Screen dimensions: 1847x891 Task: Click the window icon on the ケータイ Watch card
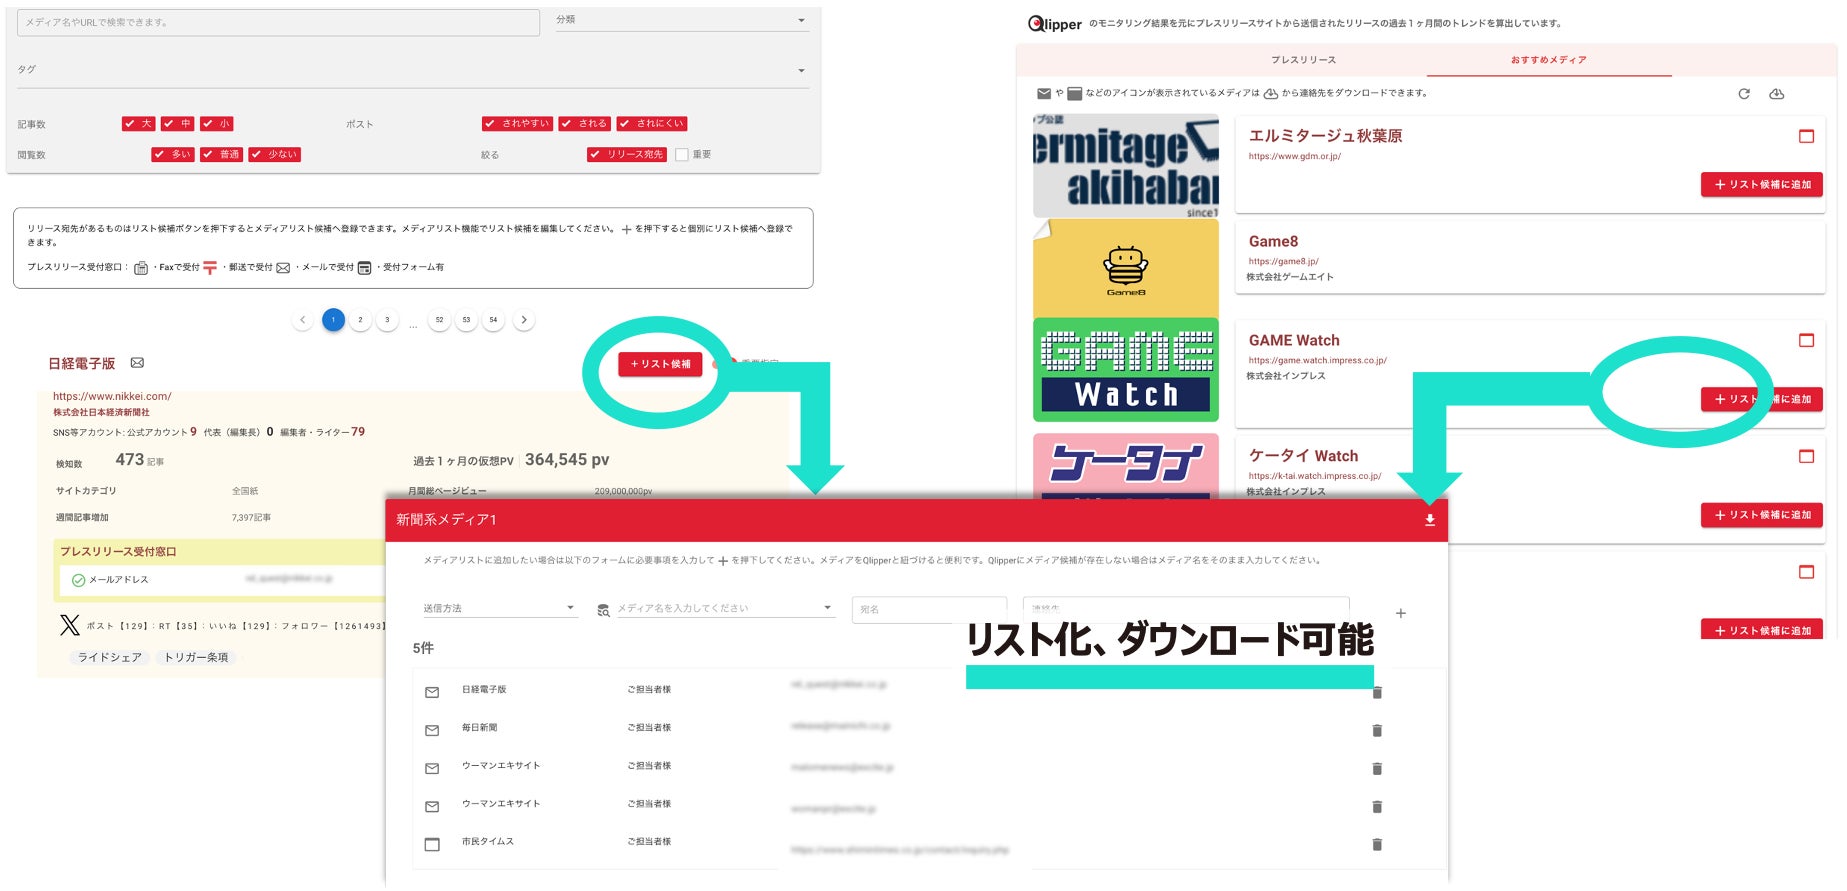point(1806,456)
